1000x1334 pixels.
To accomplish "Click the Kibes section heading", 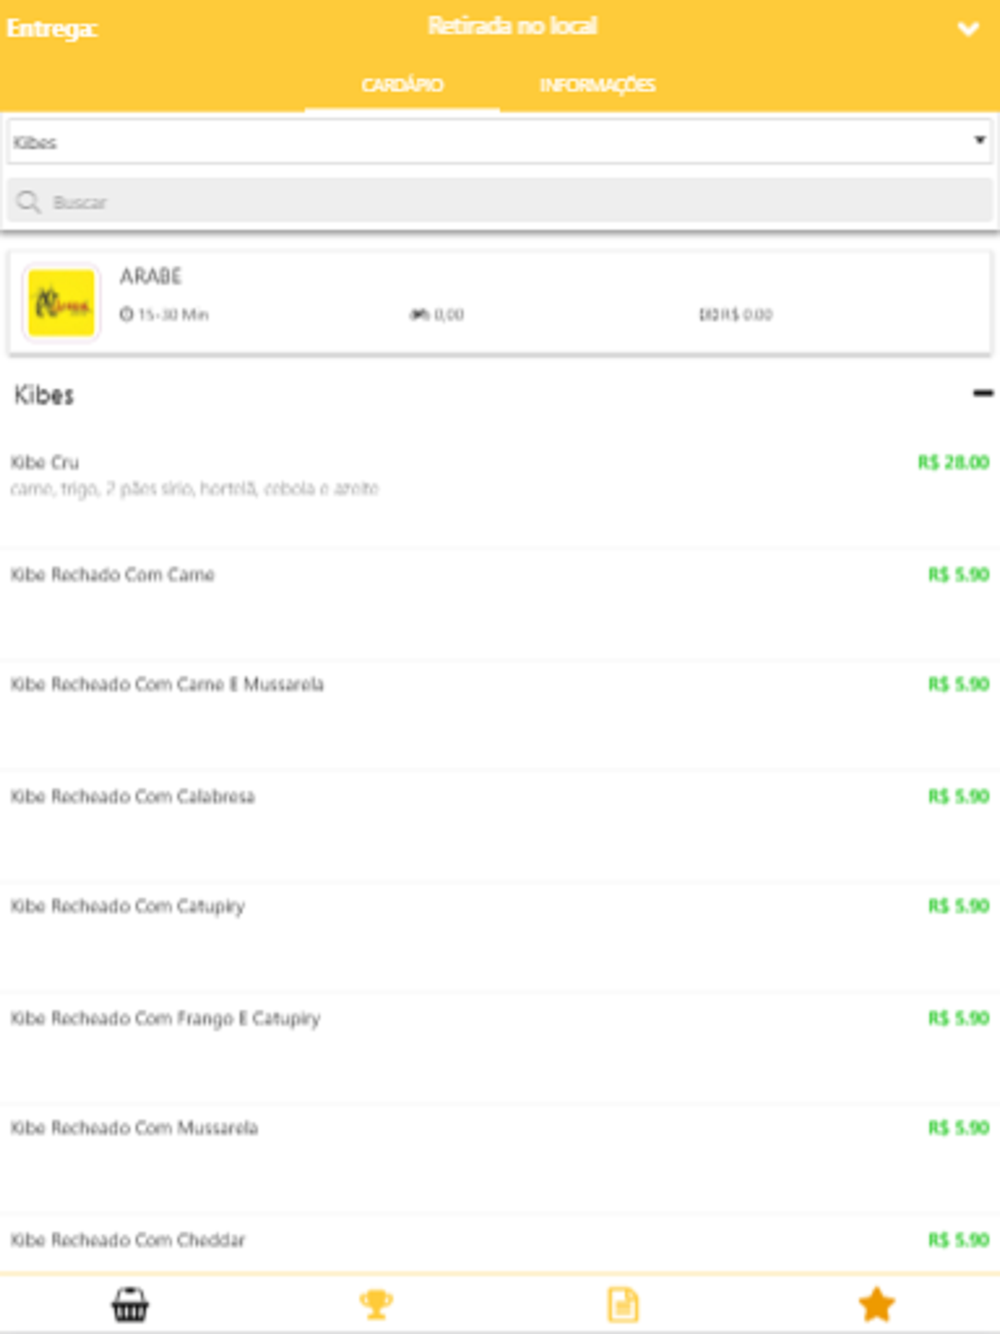I will [44, 395].
